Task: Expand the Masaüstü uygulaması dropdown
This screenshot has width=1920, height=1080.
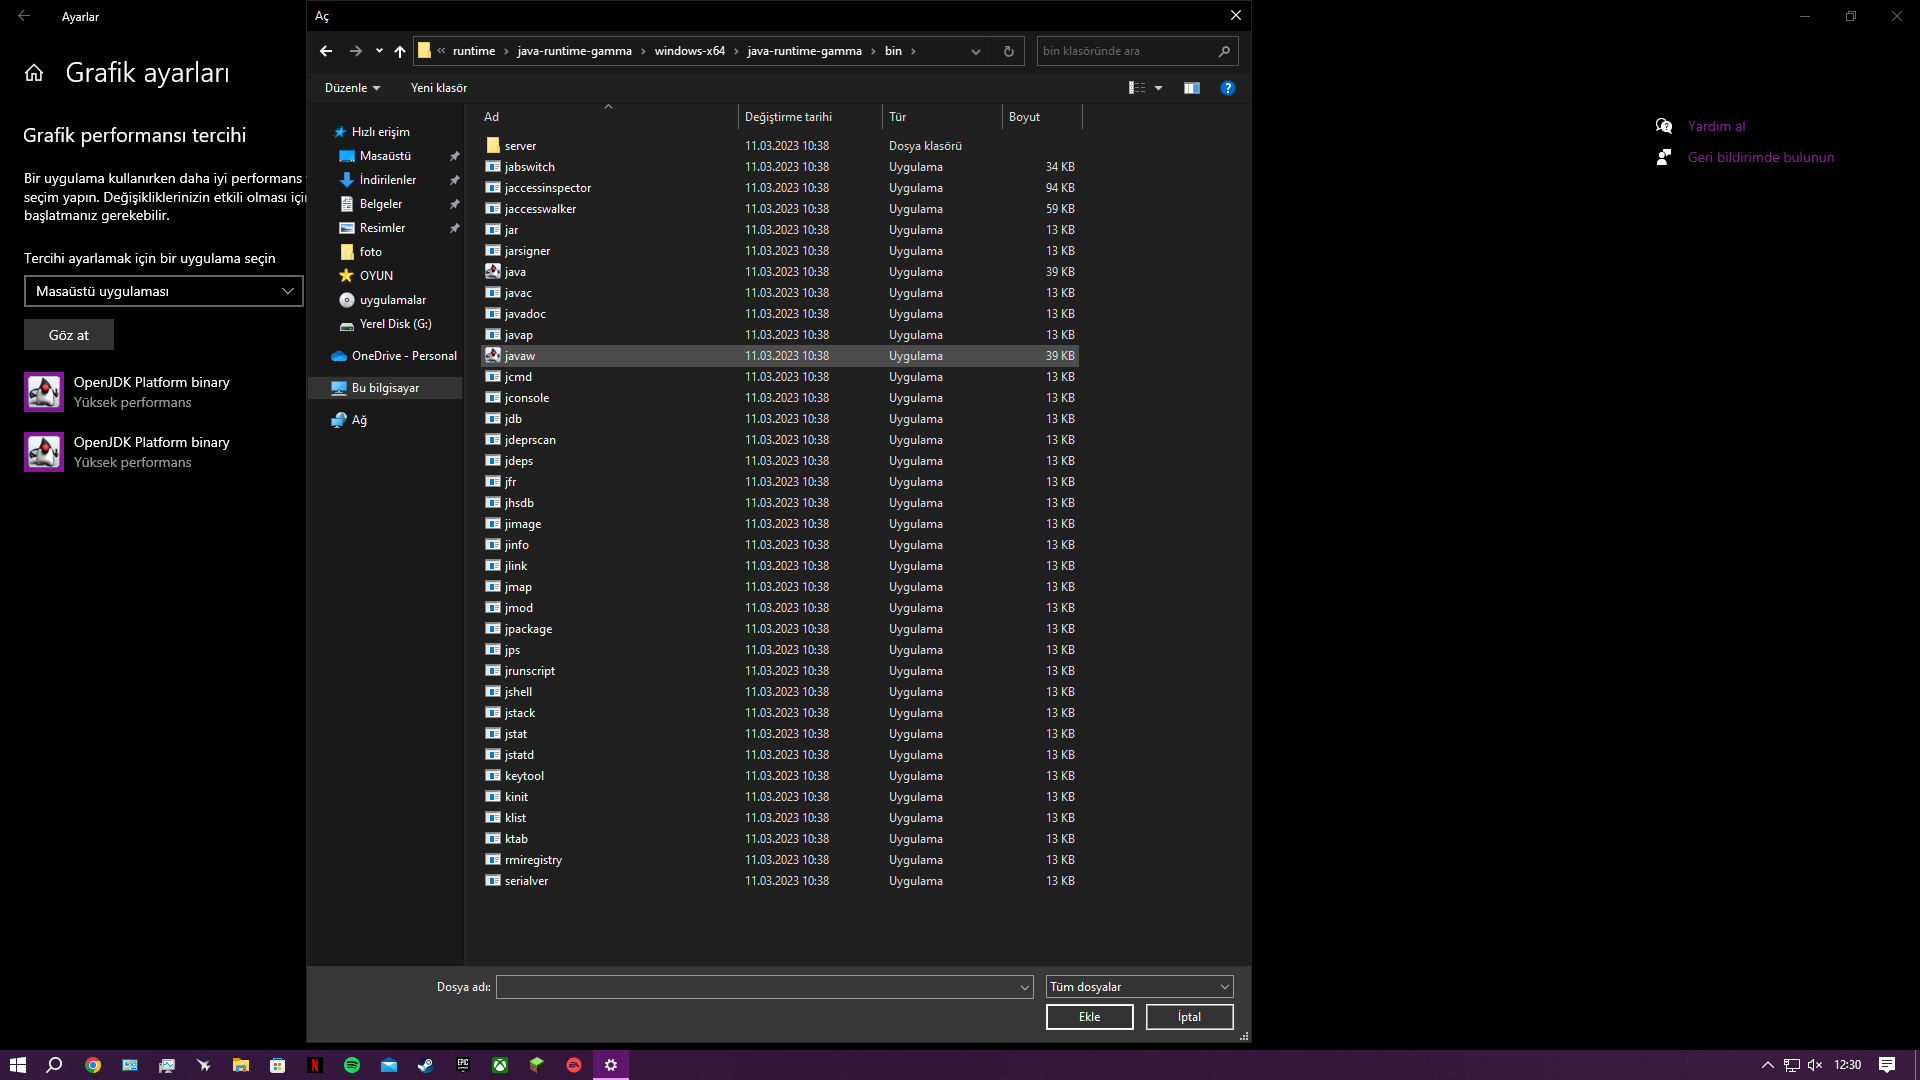Action: [163, 291]
